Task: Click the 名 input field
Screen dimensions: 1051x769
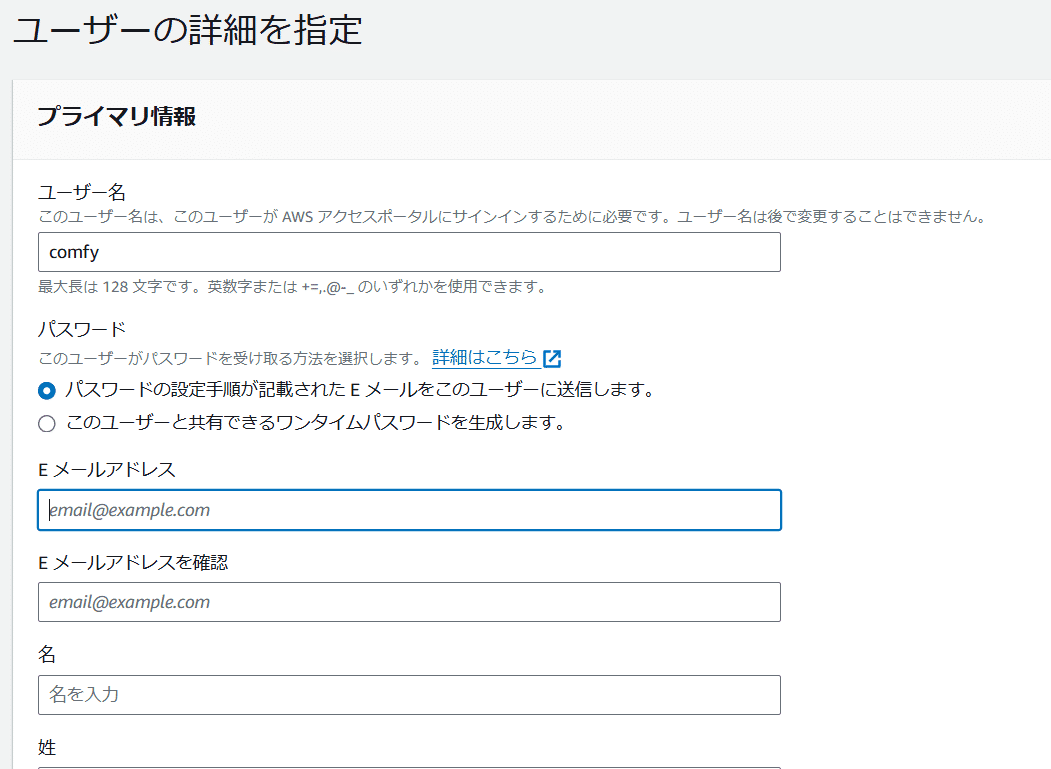Action: (x=409, y=694)
